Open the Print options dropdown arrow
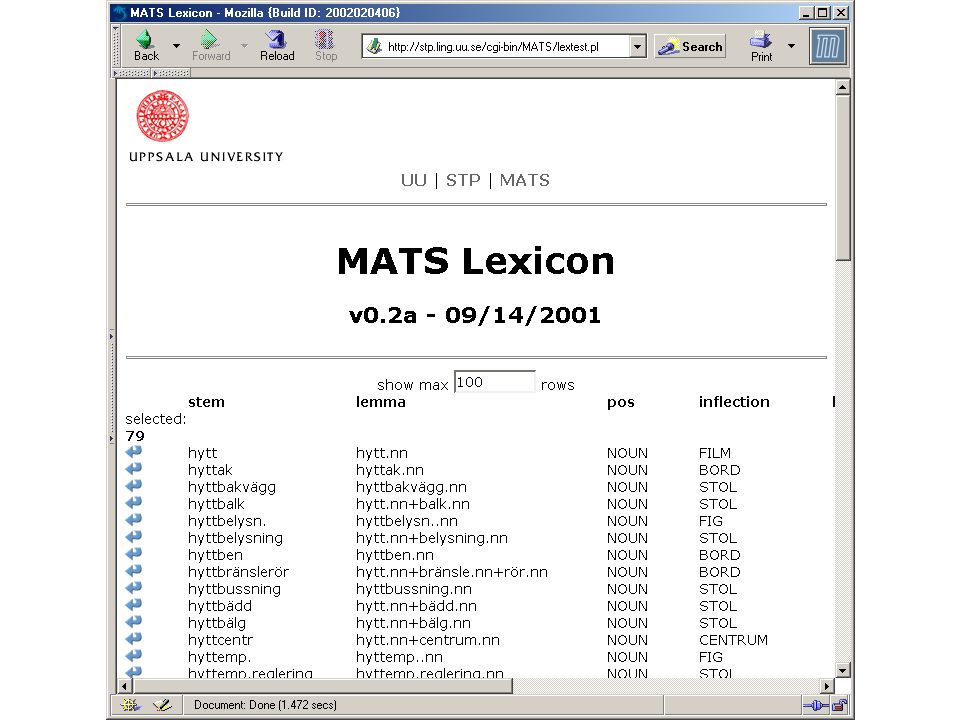The image size is (960, 720). pos(791,46)
